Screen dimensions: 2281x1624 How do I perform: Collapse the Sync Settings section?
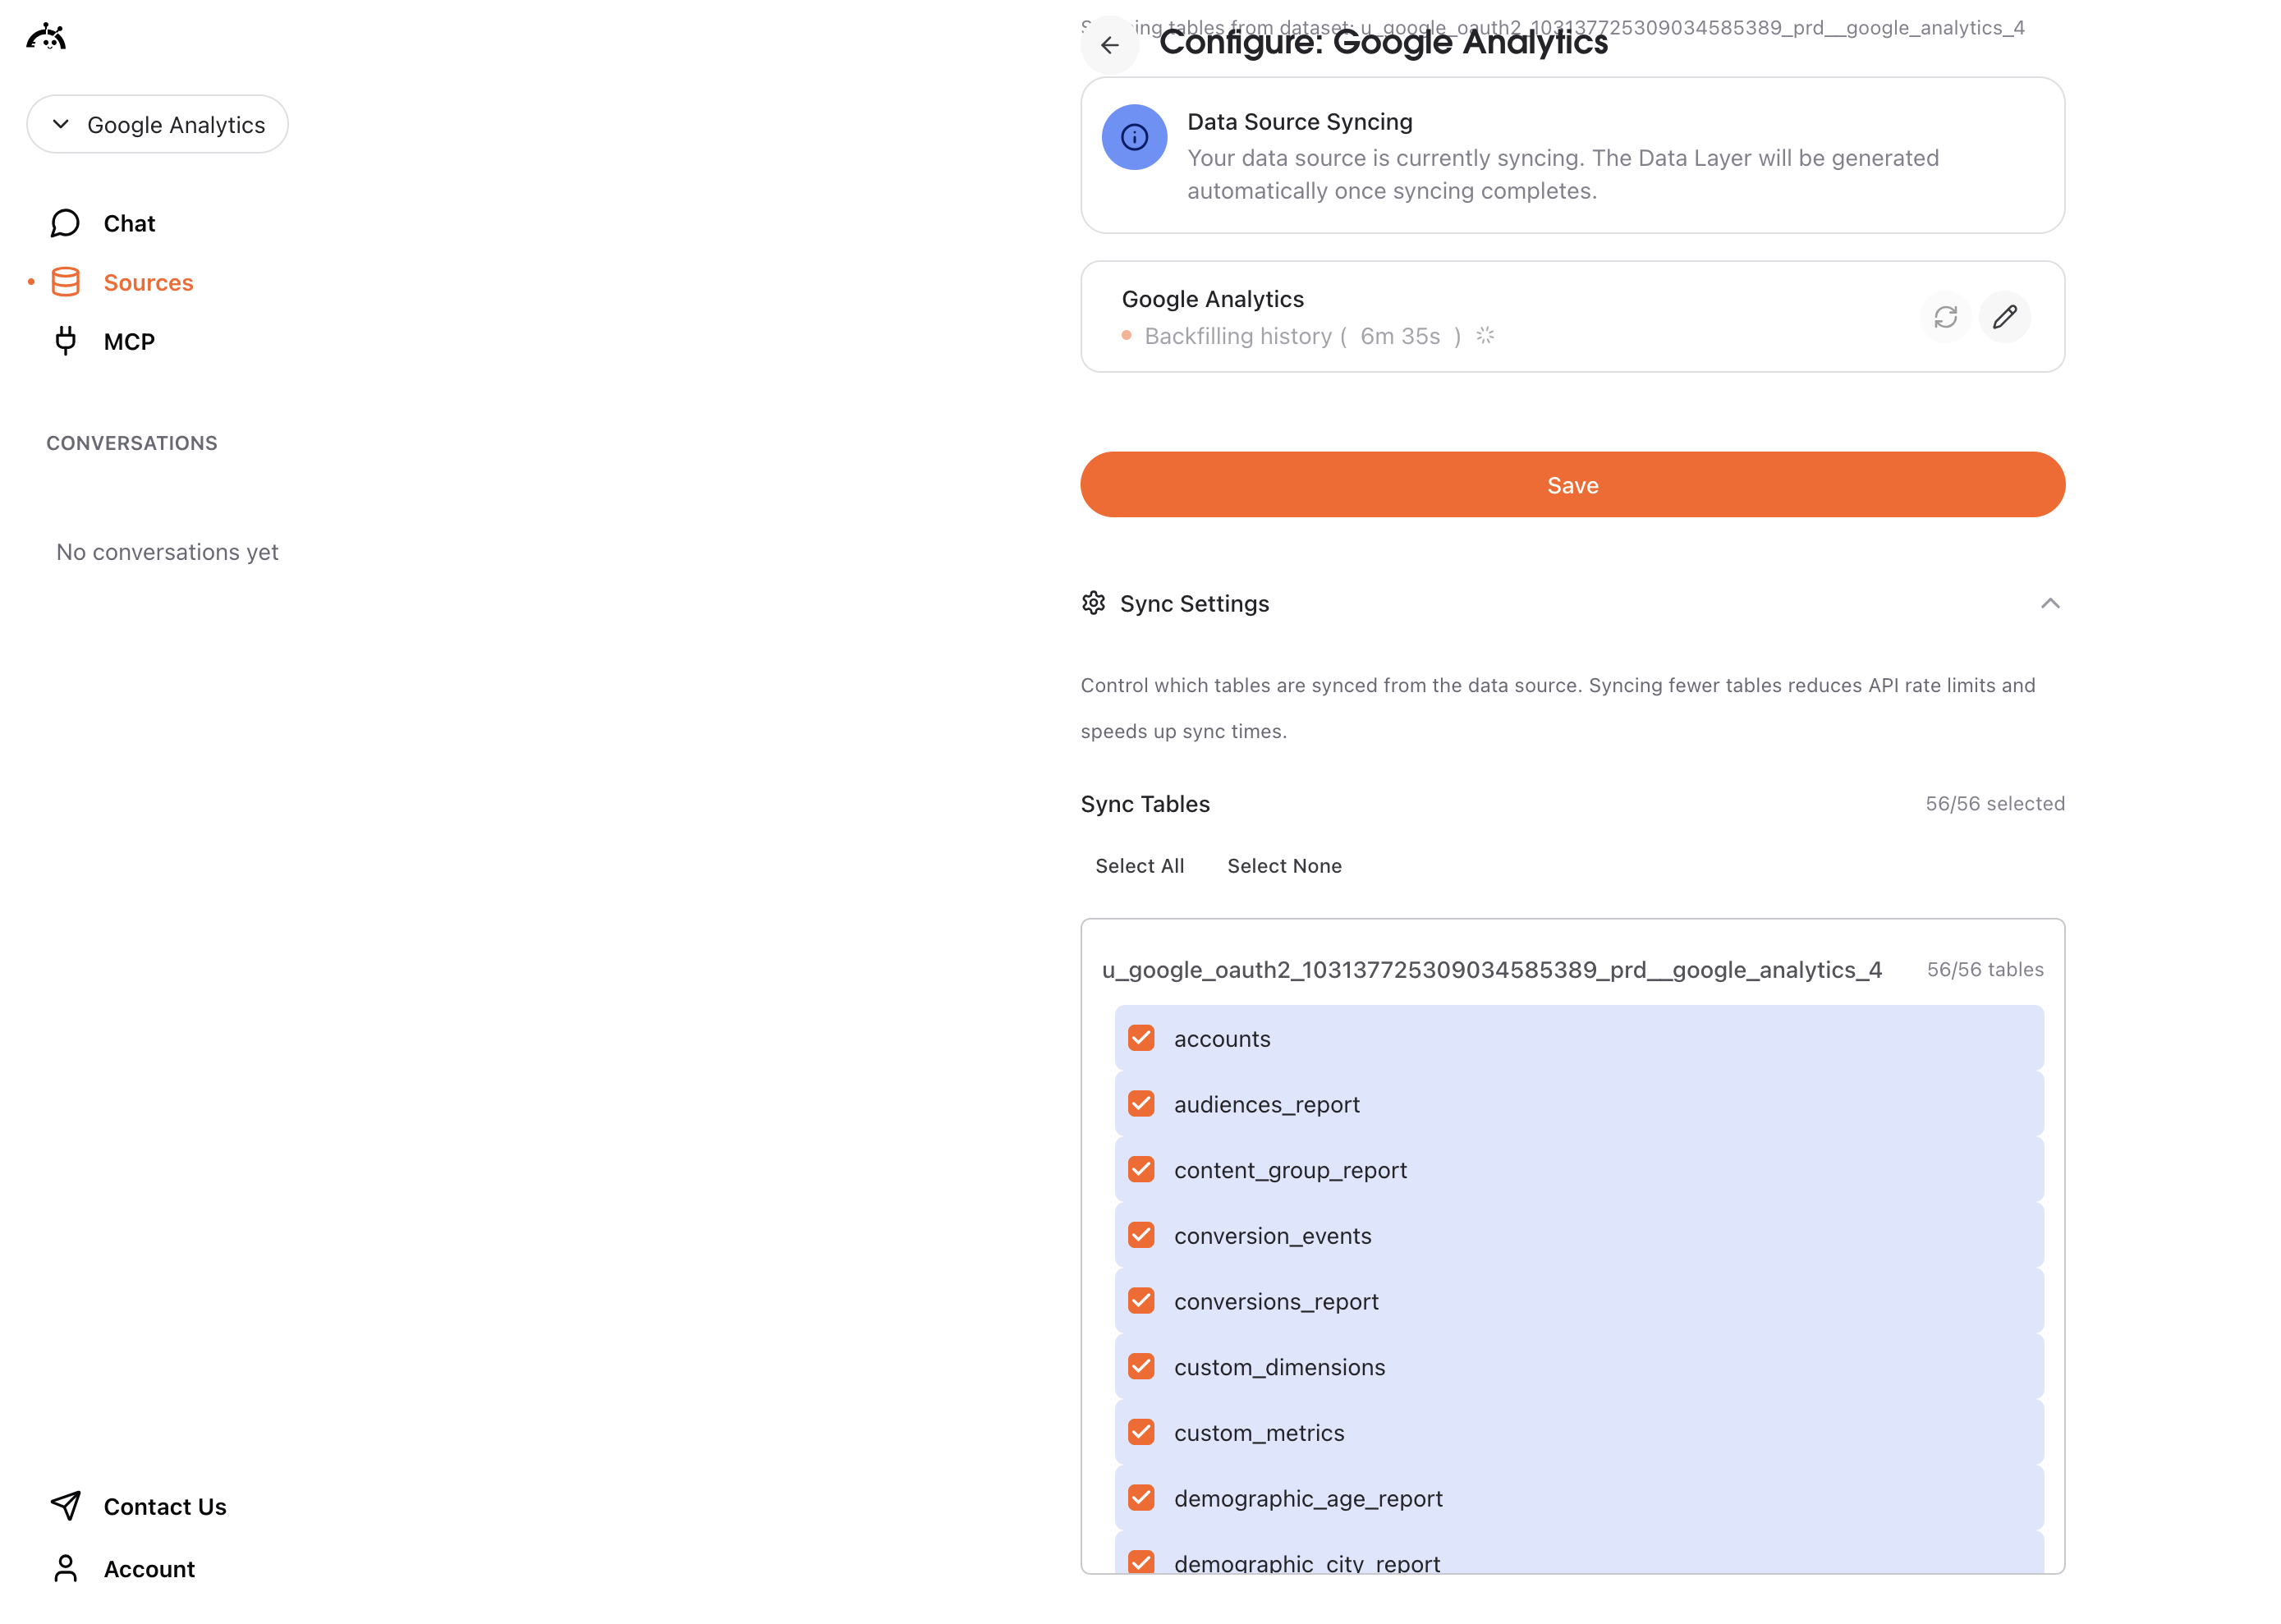point(2051,603)
